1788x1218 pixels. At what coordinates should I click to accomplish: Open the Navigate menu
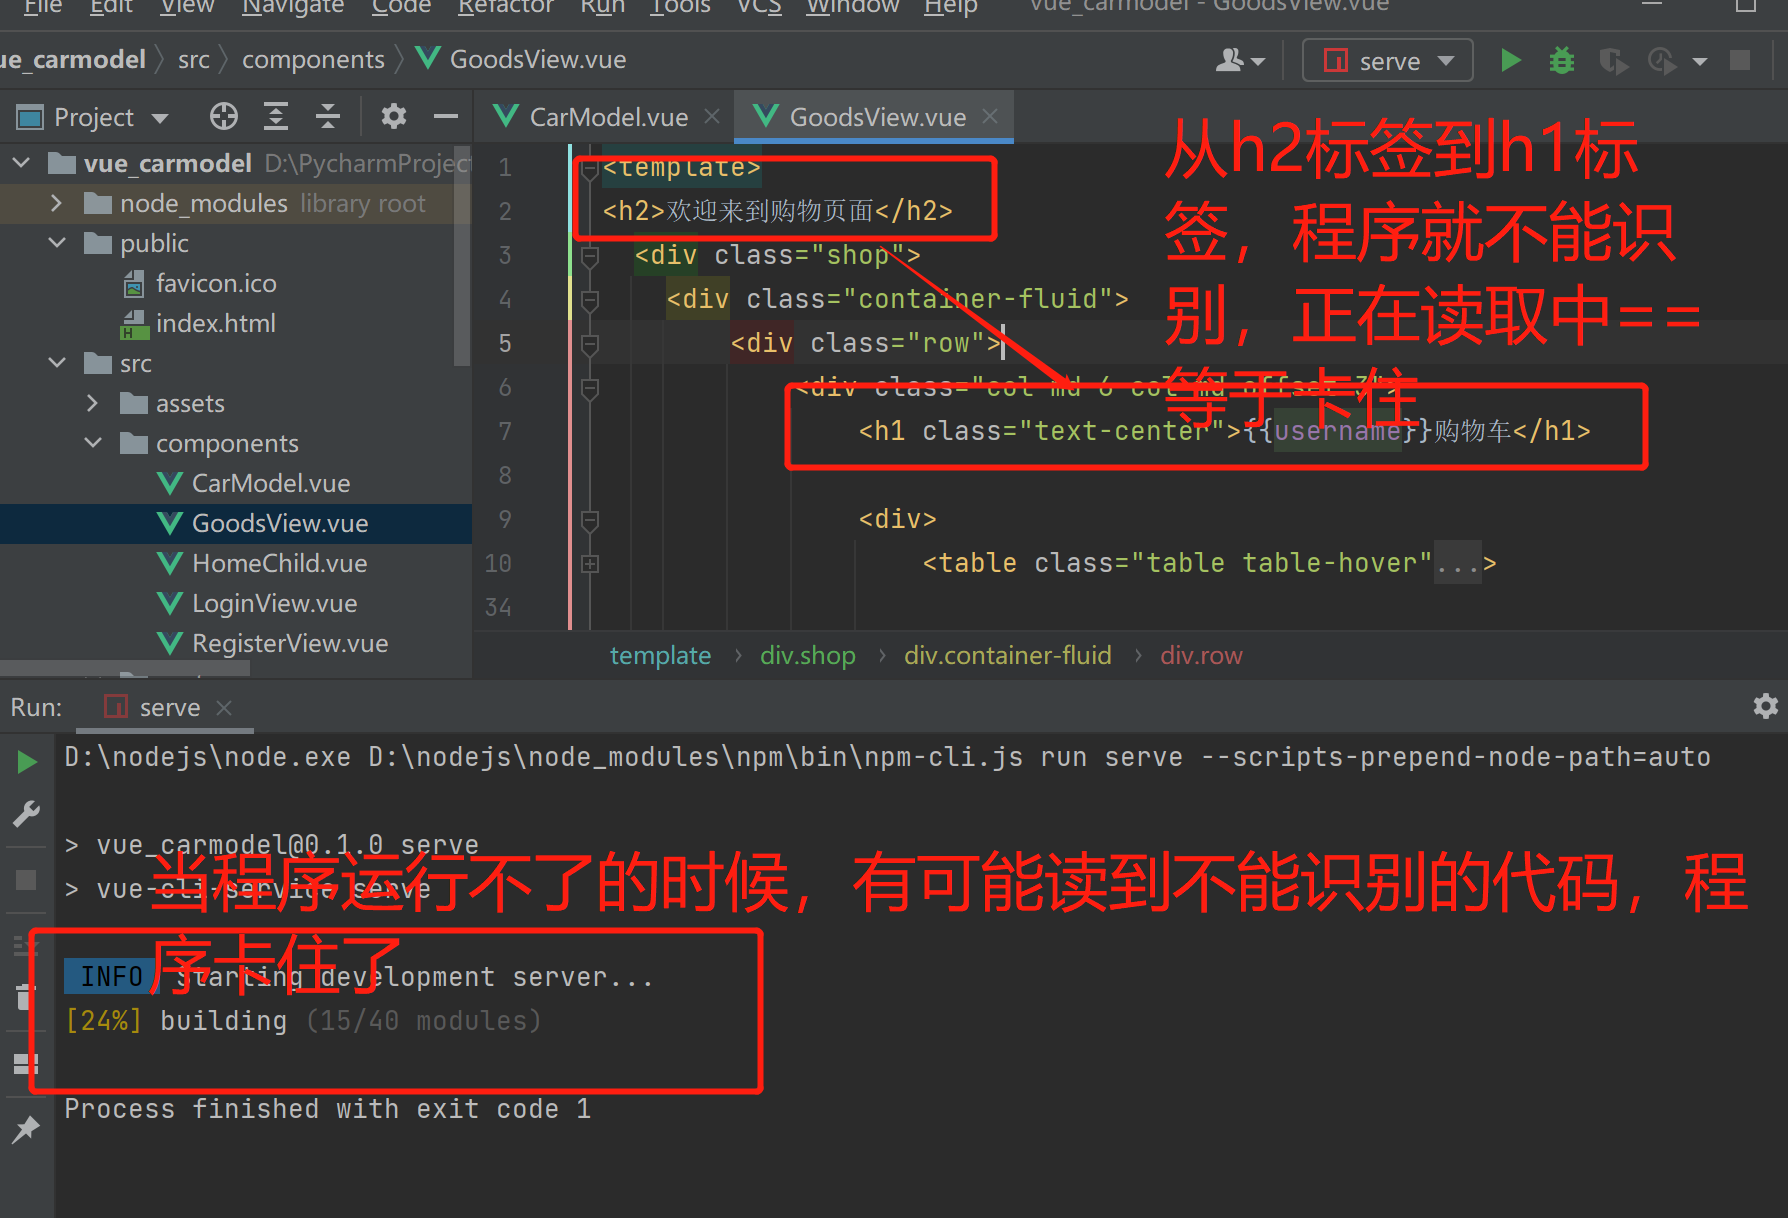point(292,7)
